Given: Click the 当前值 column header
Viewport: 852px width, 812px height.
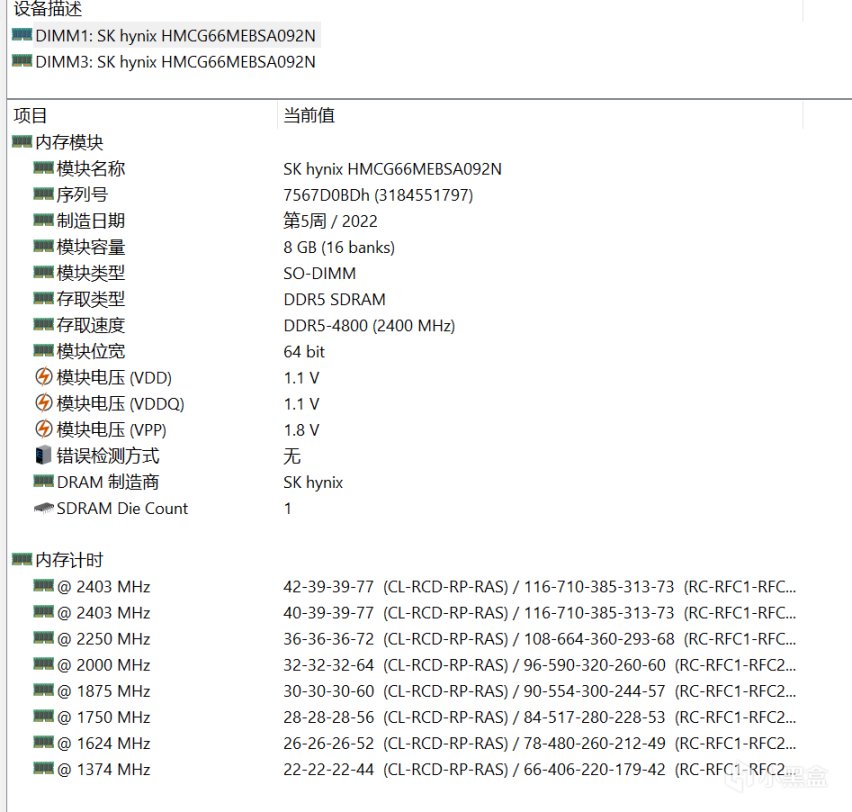Looking at the screenshot, I should tap(309, 115).
